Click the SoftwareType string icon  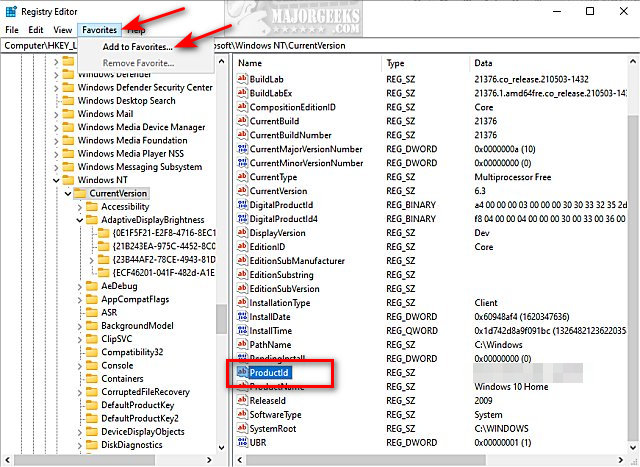(x=242, y=414)
